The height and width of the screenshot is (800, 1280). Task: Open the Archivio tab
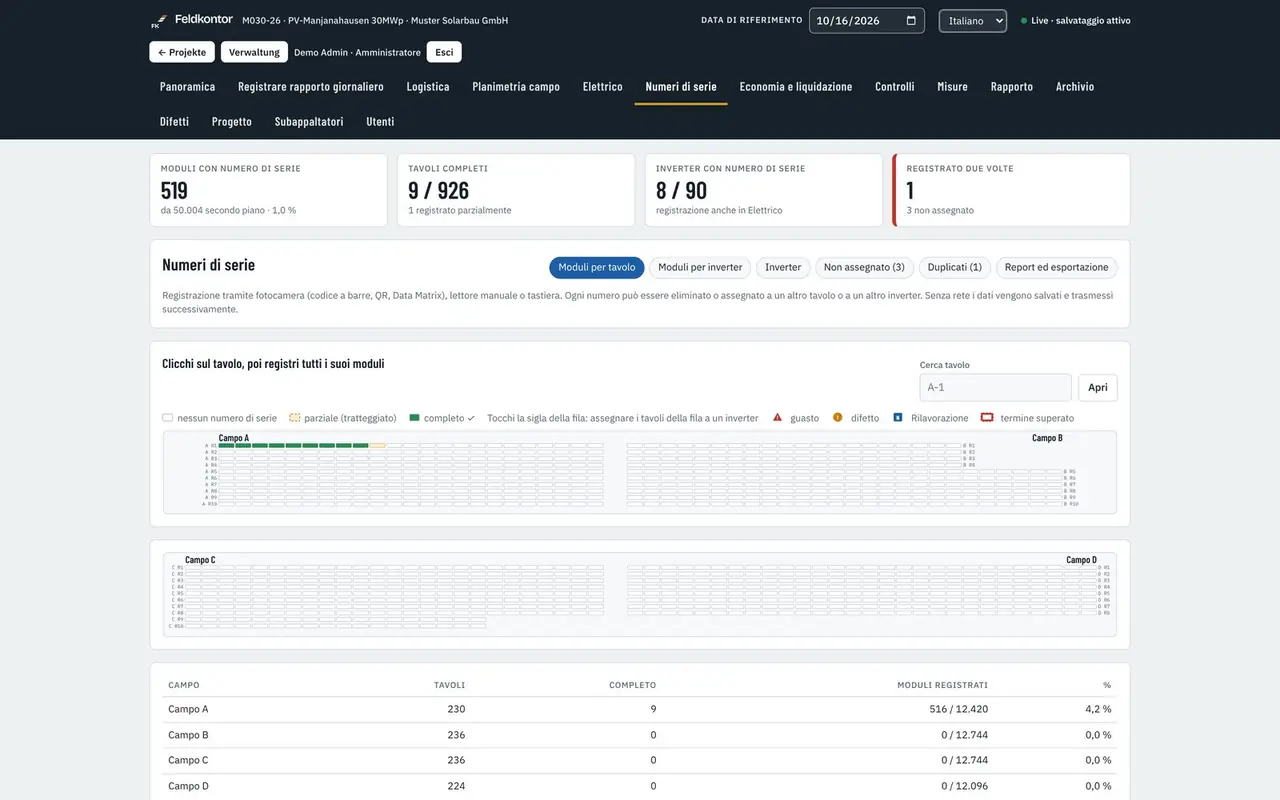point(1075,87)
